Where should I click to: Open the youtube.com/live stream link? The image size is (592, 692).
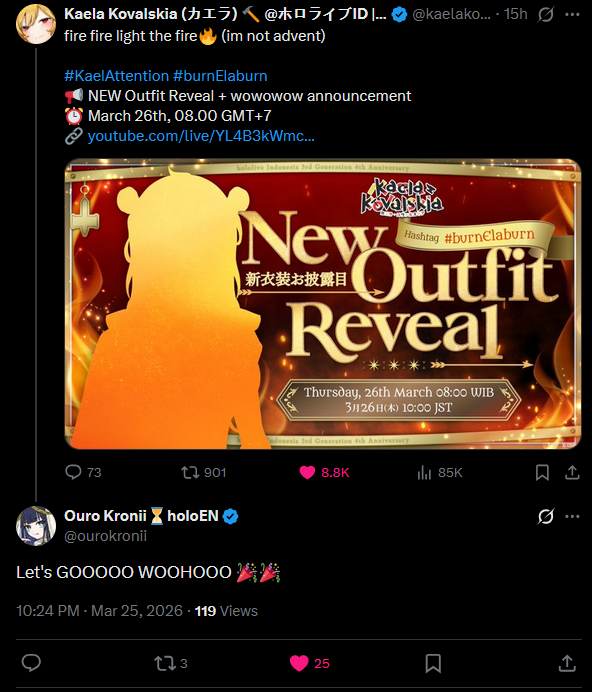(201, 136)
